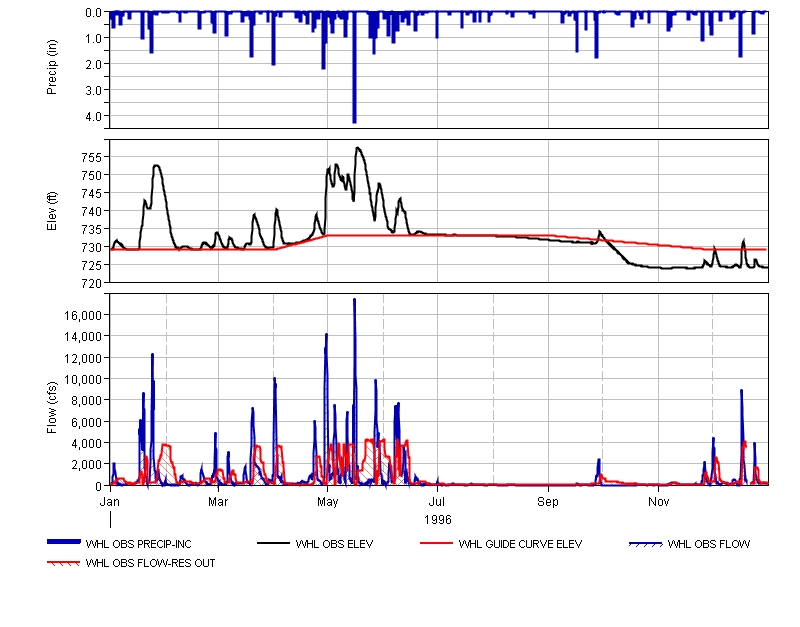Click the May label on the time axis
Viewport: 800px width, 627px height.
click(329, 499)
